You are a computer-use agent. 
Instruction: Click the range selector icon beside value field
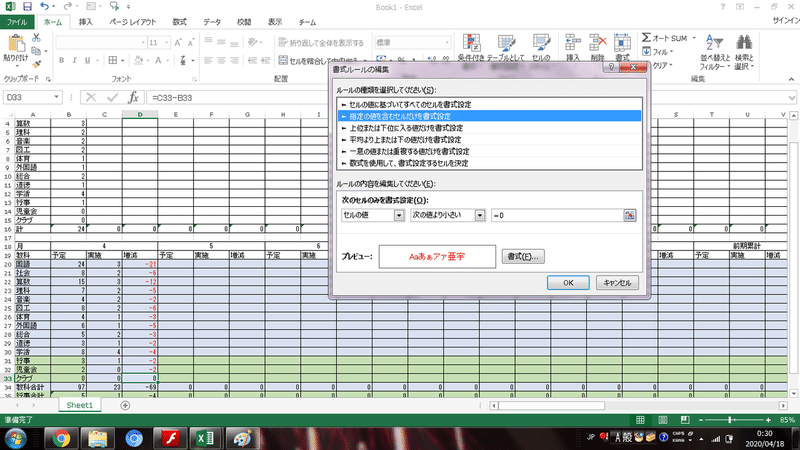(630, 215)
